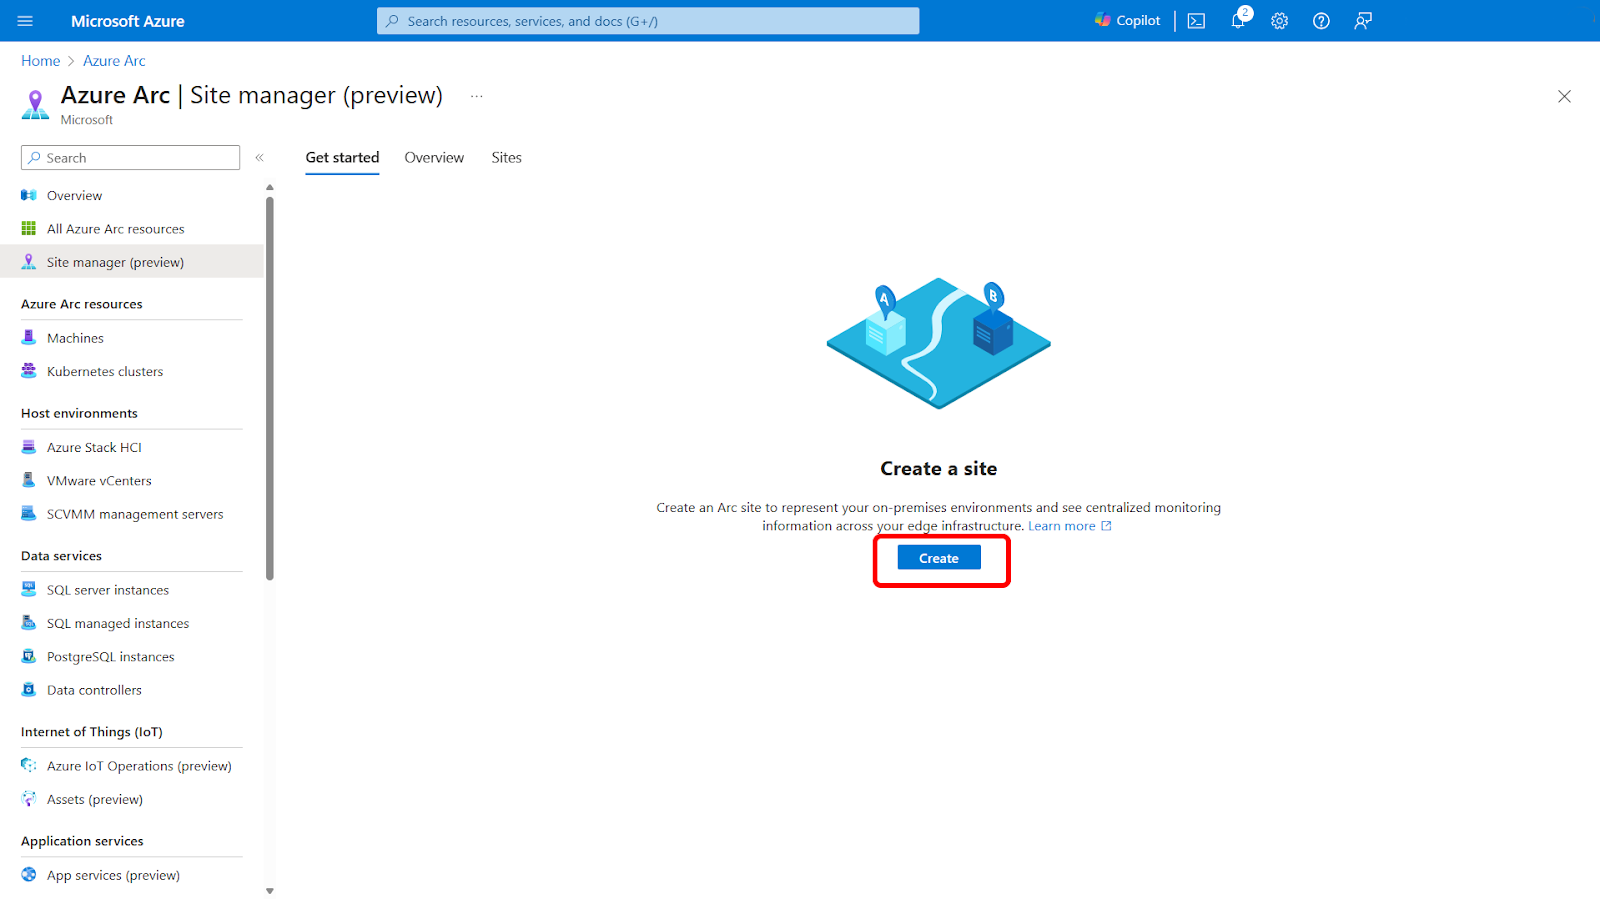The height and width of the screenshot is (899, 1600).
Task: Click the Overview sidebar icon
Action: click(29, 195)
